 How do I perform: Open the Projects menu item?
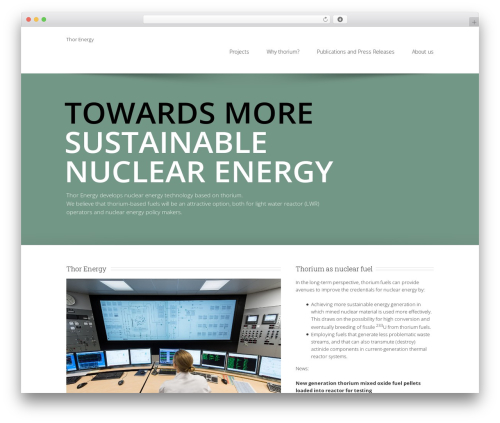coord(239,52)
